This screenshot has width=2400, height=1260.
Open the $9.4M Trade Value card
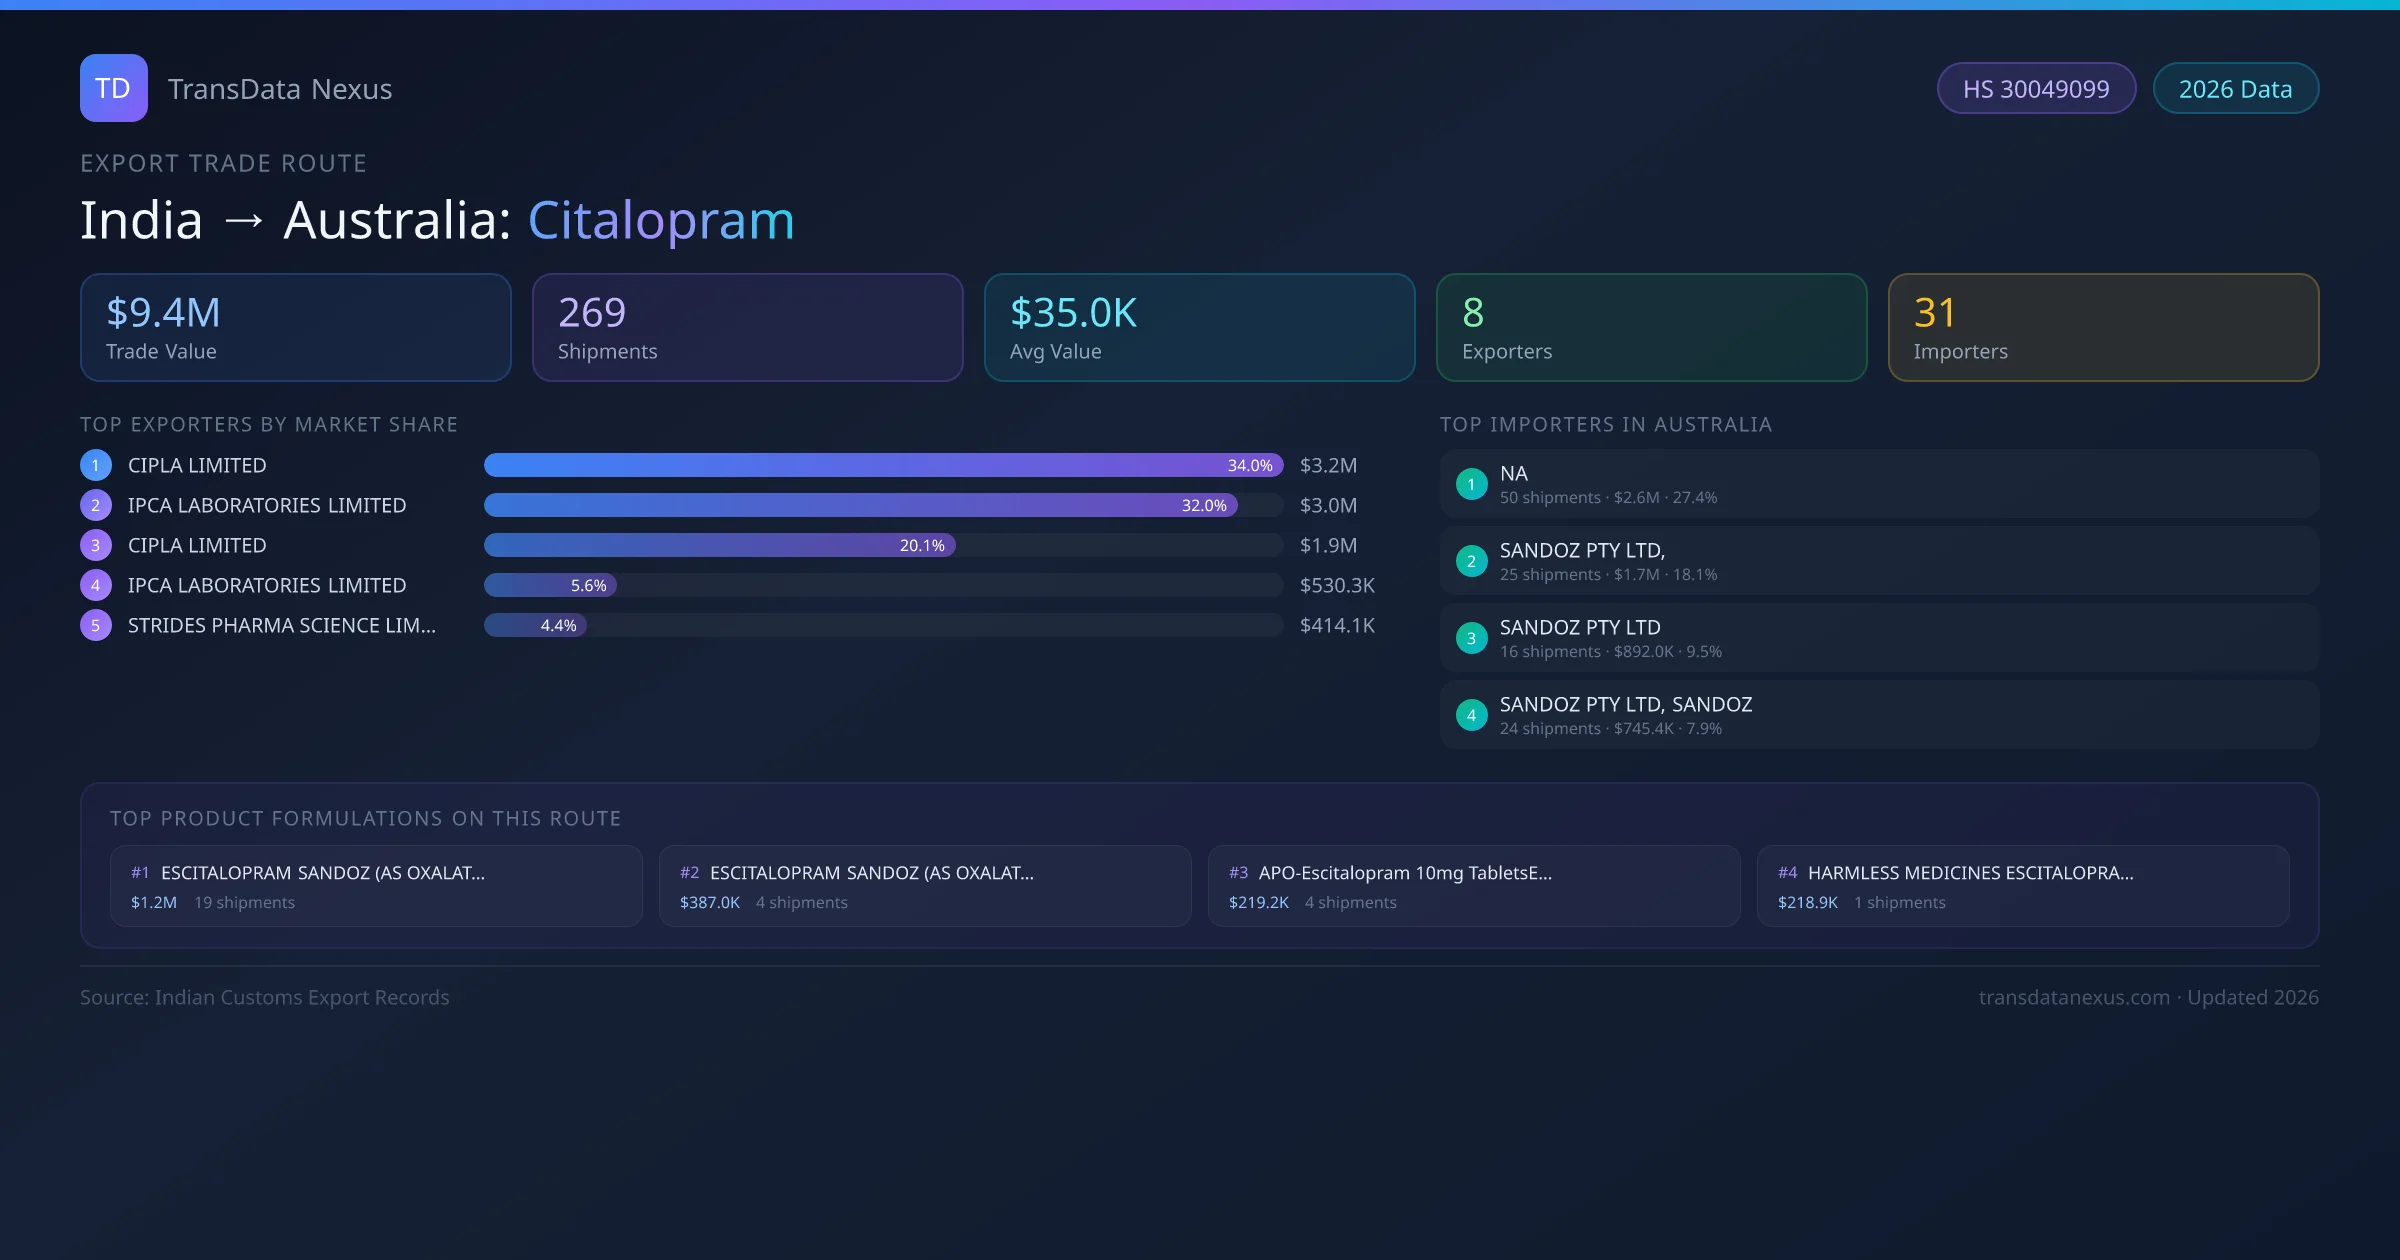point(295,327)
